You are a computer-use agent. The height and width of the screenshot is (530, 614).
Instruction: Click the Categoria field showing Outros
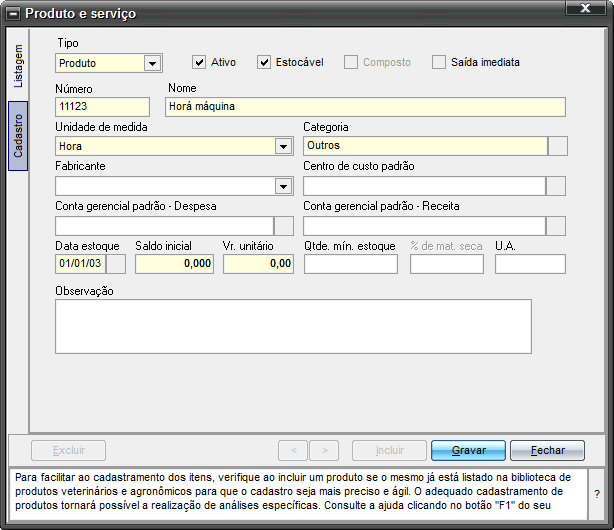tap(425, 146)
